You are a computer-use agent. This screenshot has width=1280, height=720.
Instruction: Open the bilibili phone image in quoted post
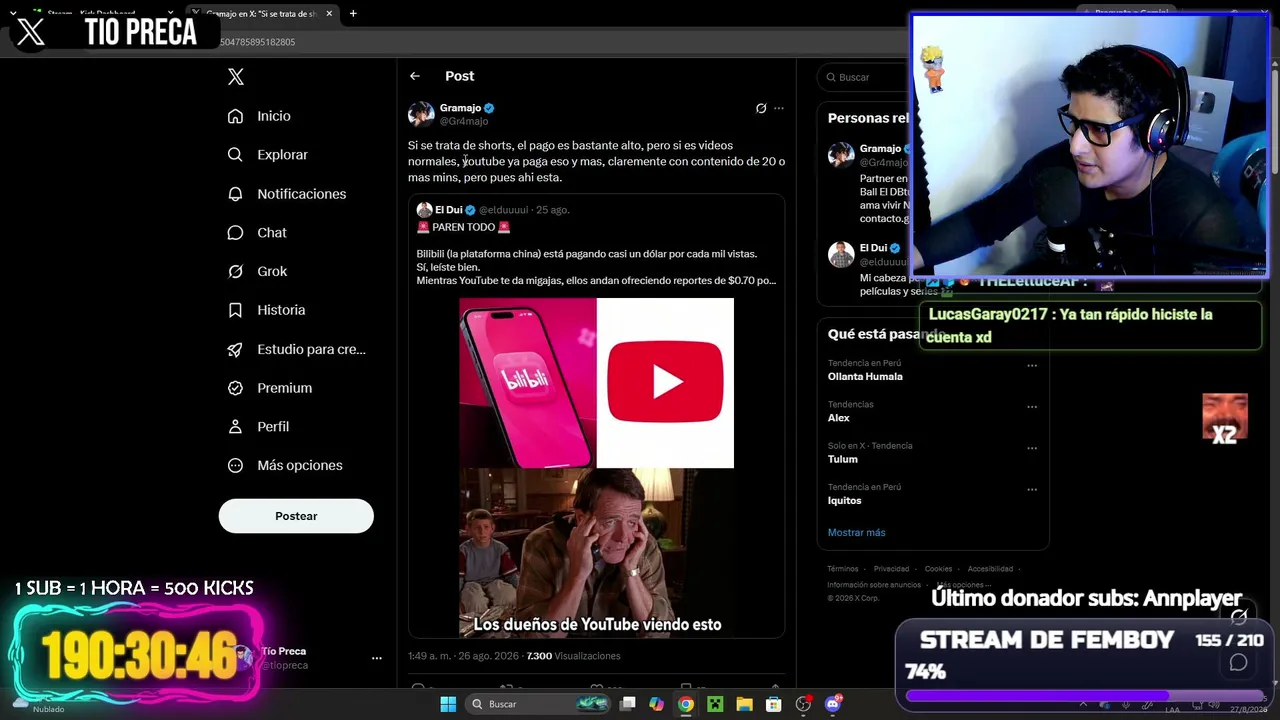coord(528,383)
